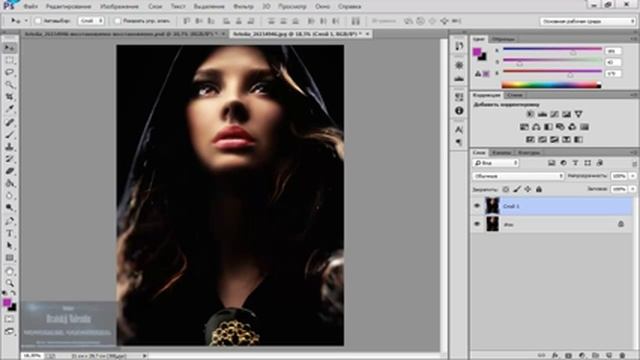Select the Dodge tool
This screenshot has height=360, width=640.
point(9,208)
